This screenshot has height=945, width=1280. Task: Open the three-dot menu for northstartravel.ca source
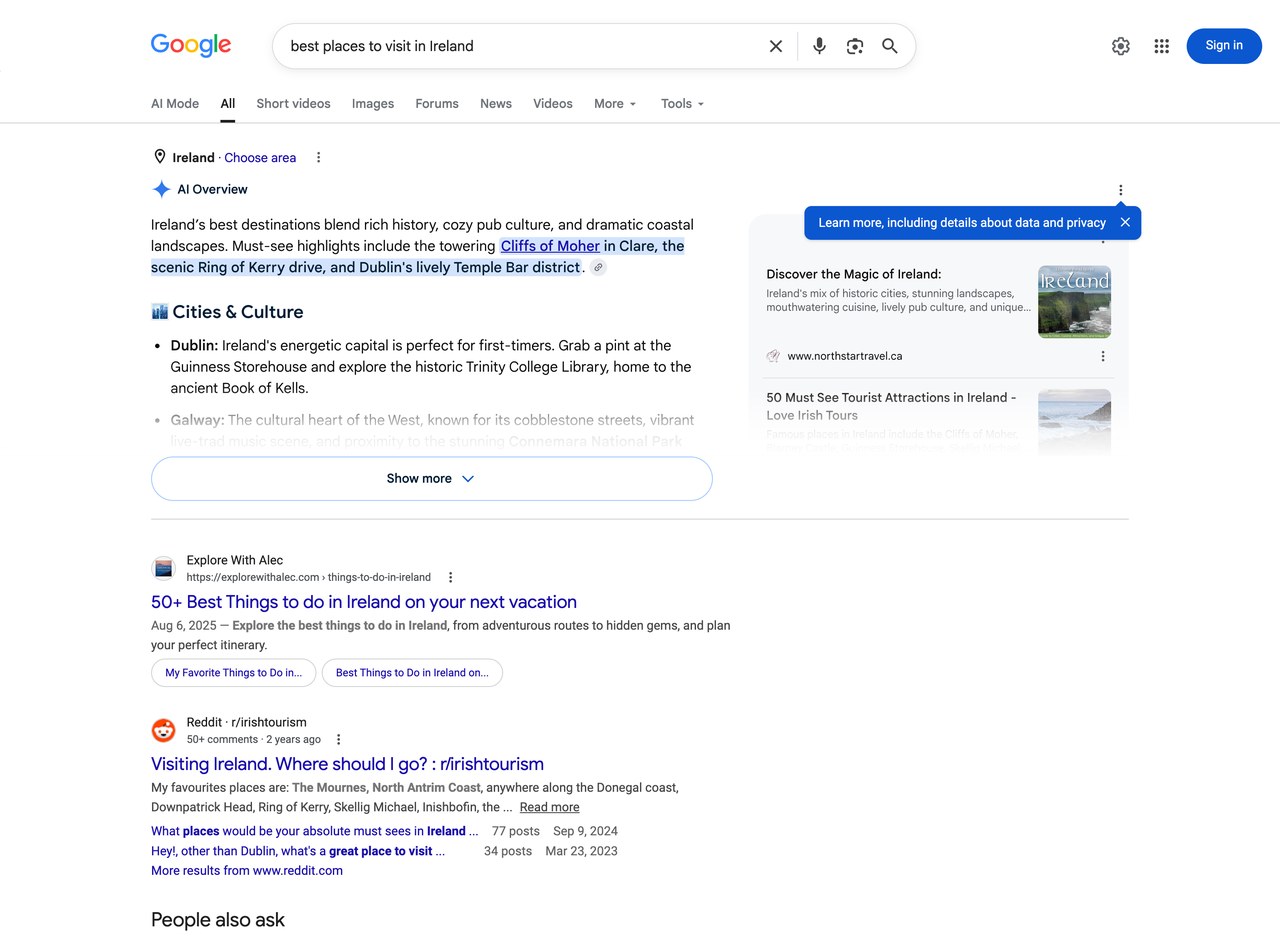1103,356
